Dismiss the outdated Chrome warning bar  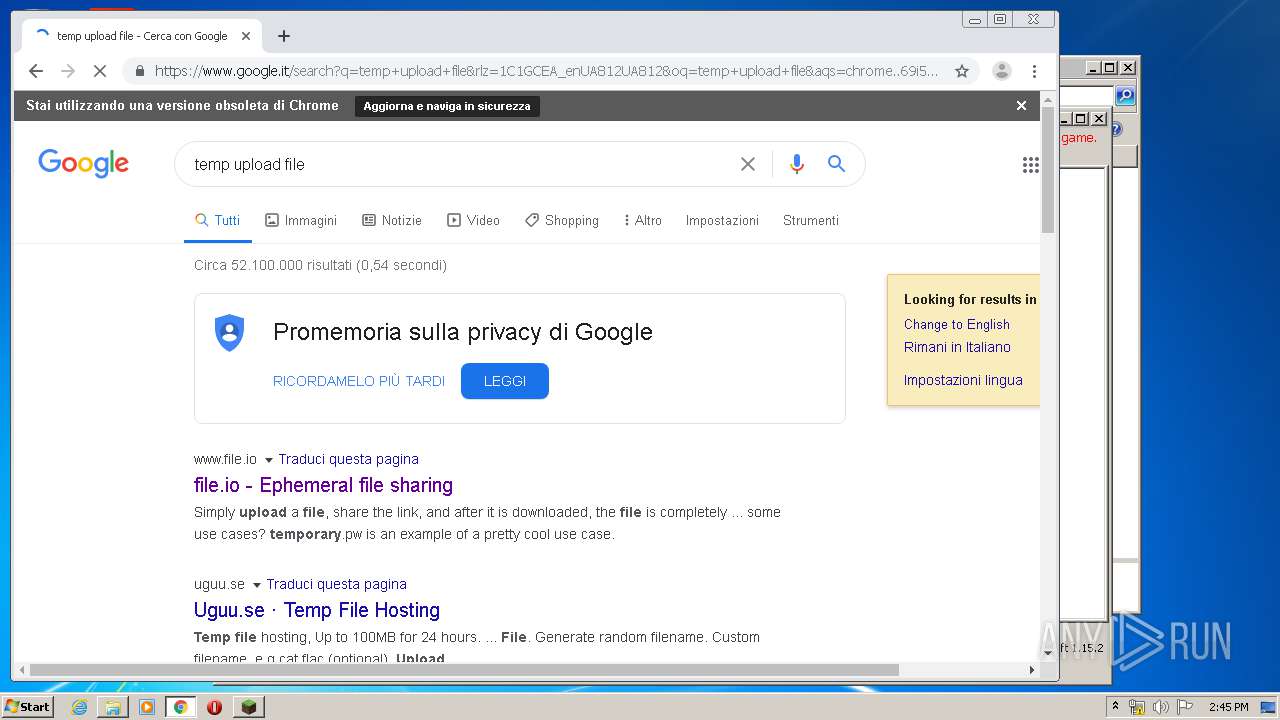[x=1021, y=105]
